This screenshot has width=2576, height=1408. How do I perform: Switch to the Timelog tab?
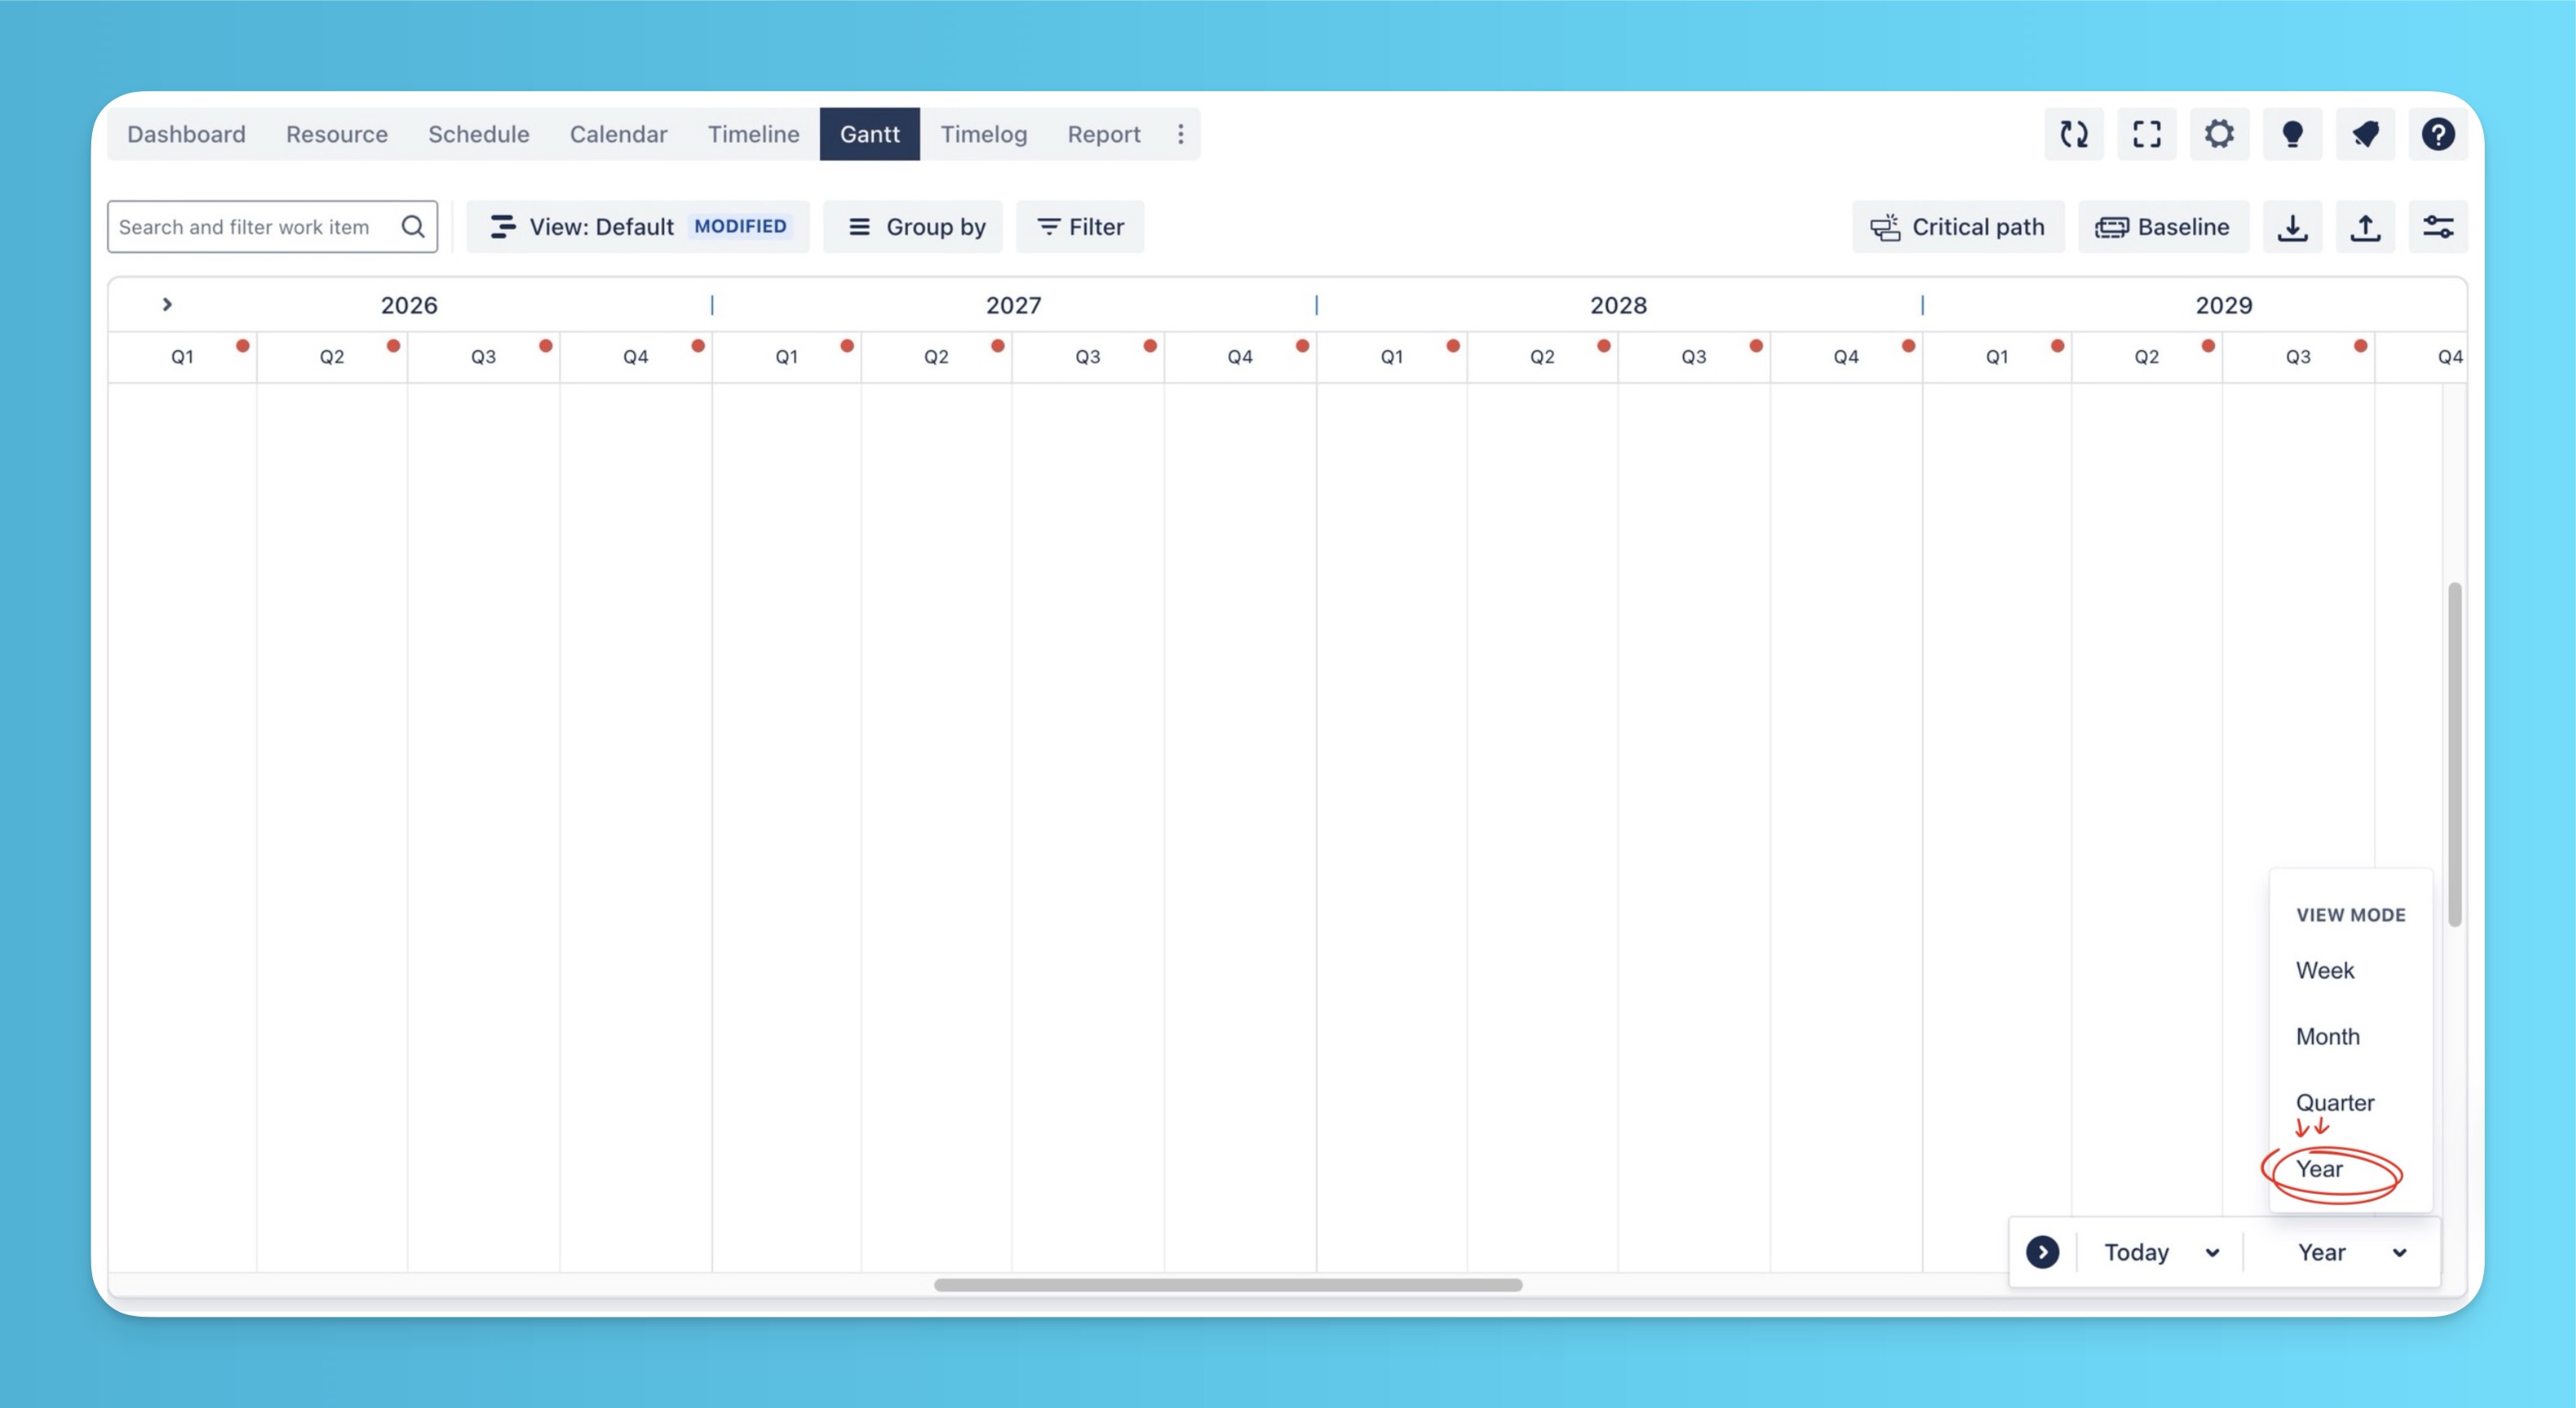click(x=983, y=134)
